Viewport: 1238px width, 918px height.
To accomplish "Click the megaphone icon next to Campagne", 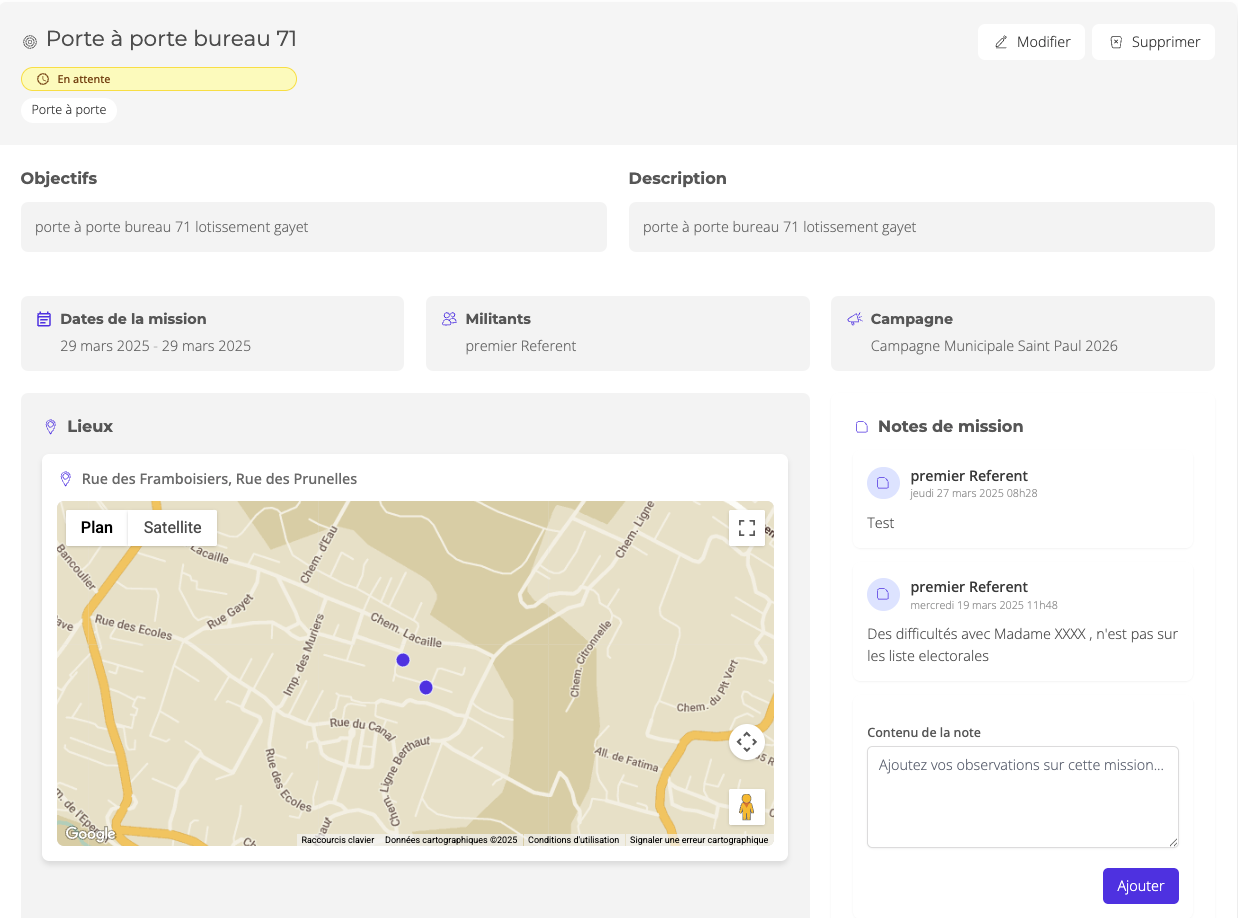I will pos(854,319).
